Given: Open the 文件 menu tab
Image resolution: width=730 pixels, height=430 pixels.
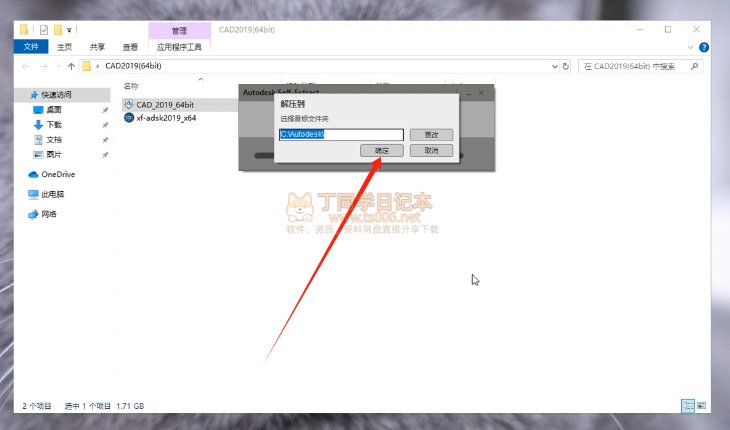Looking at the screenshot, I should tap(31, 47).
